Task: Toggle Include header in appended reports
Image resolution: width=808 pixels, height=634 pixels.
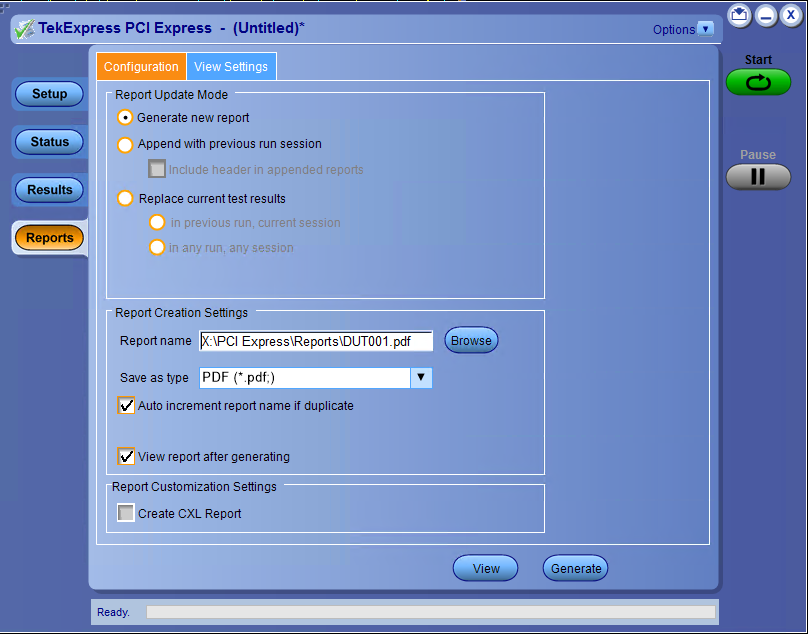Action: (157, 169)
